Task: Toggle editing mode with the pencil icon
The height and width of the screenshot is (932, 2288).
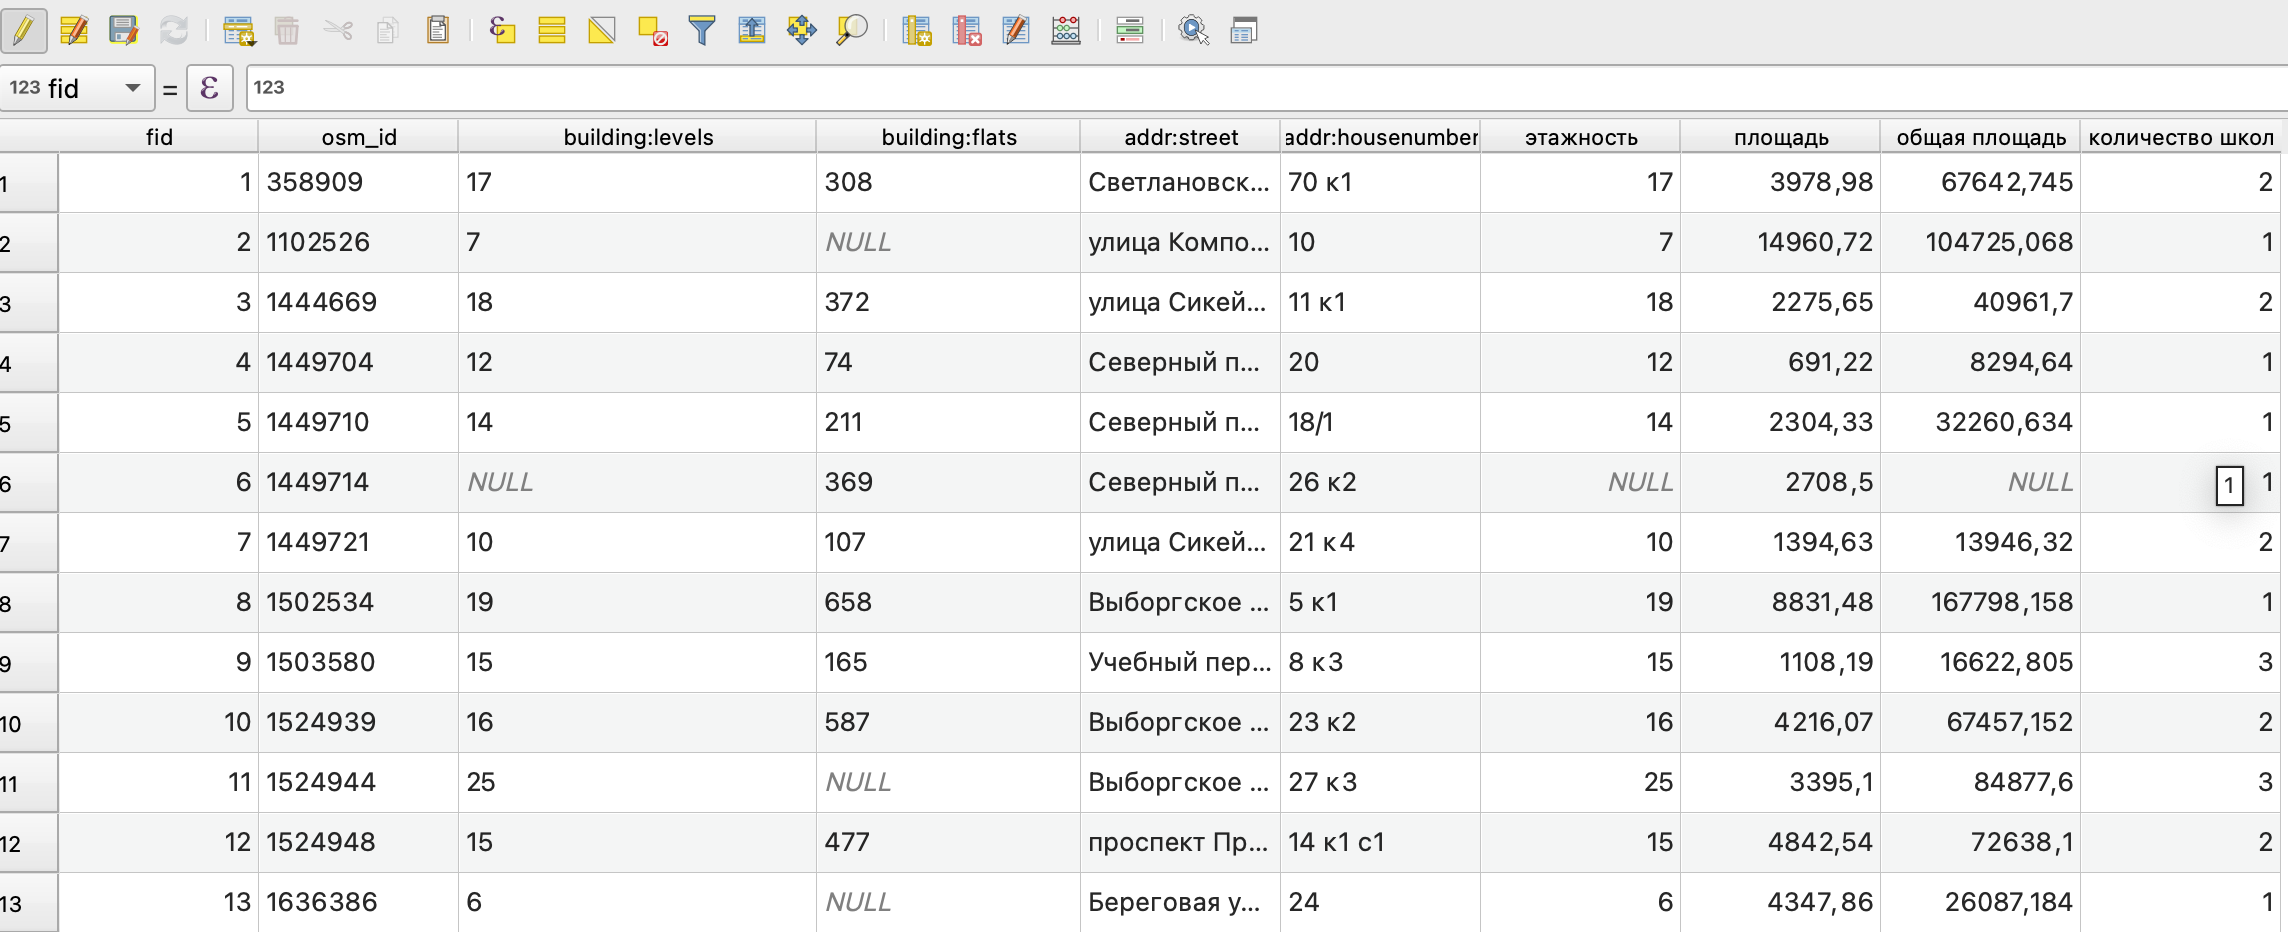Action: click(x=23, y=31)
